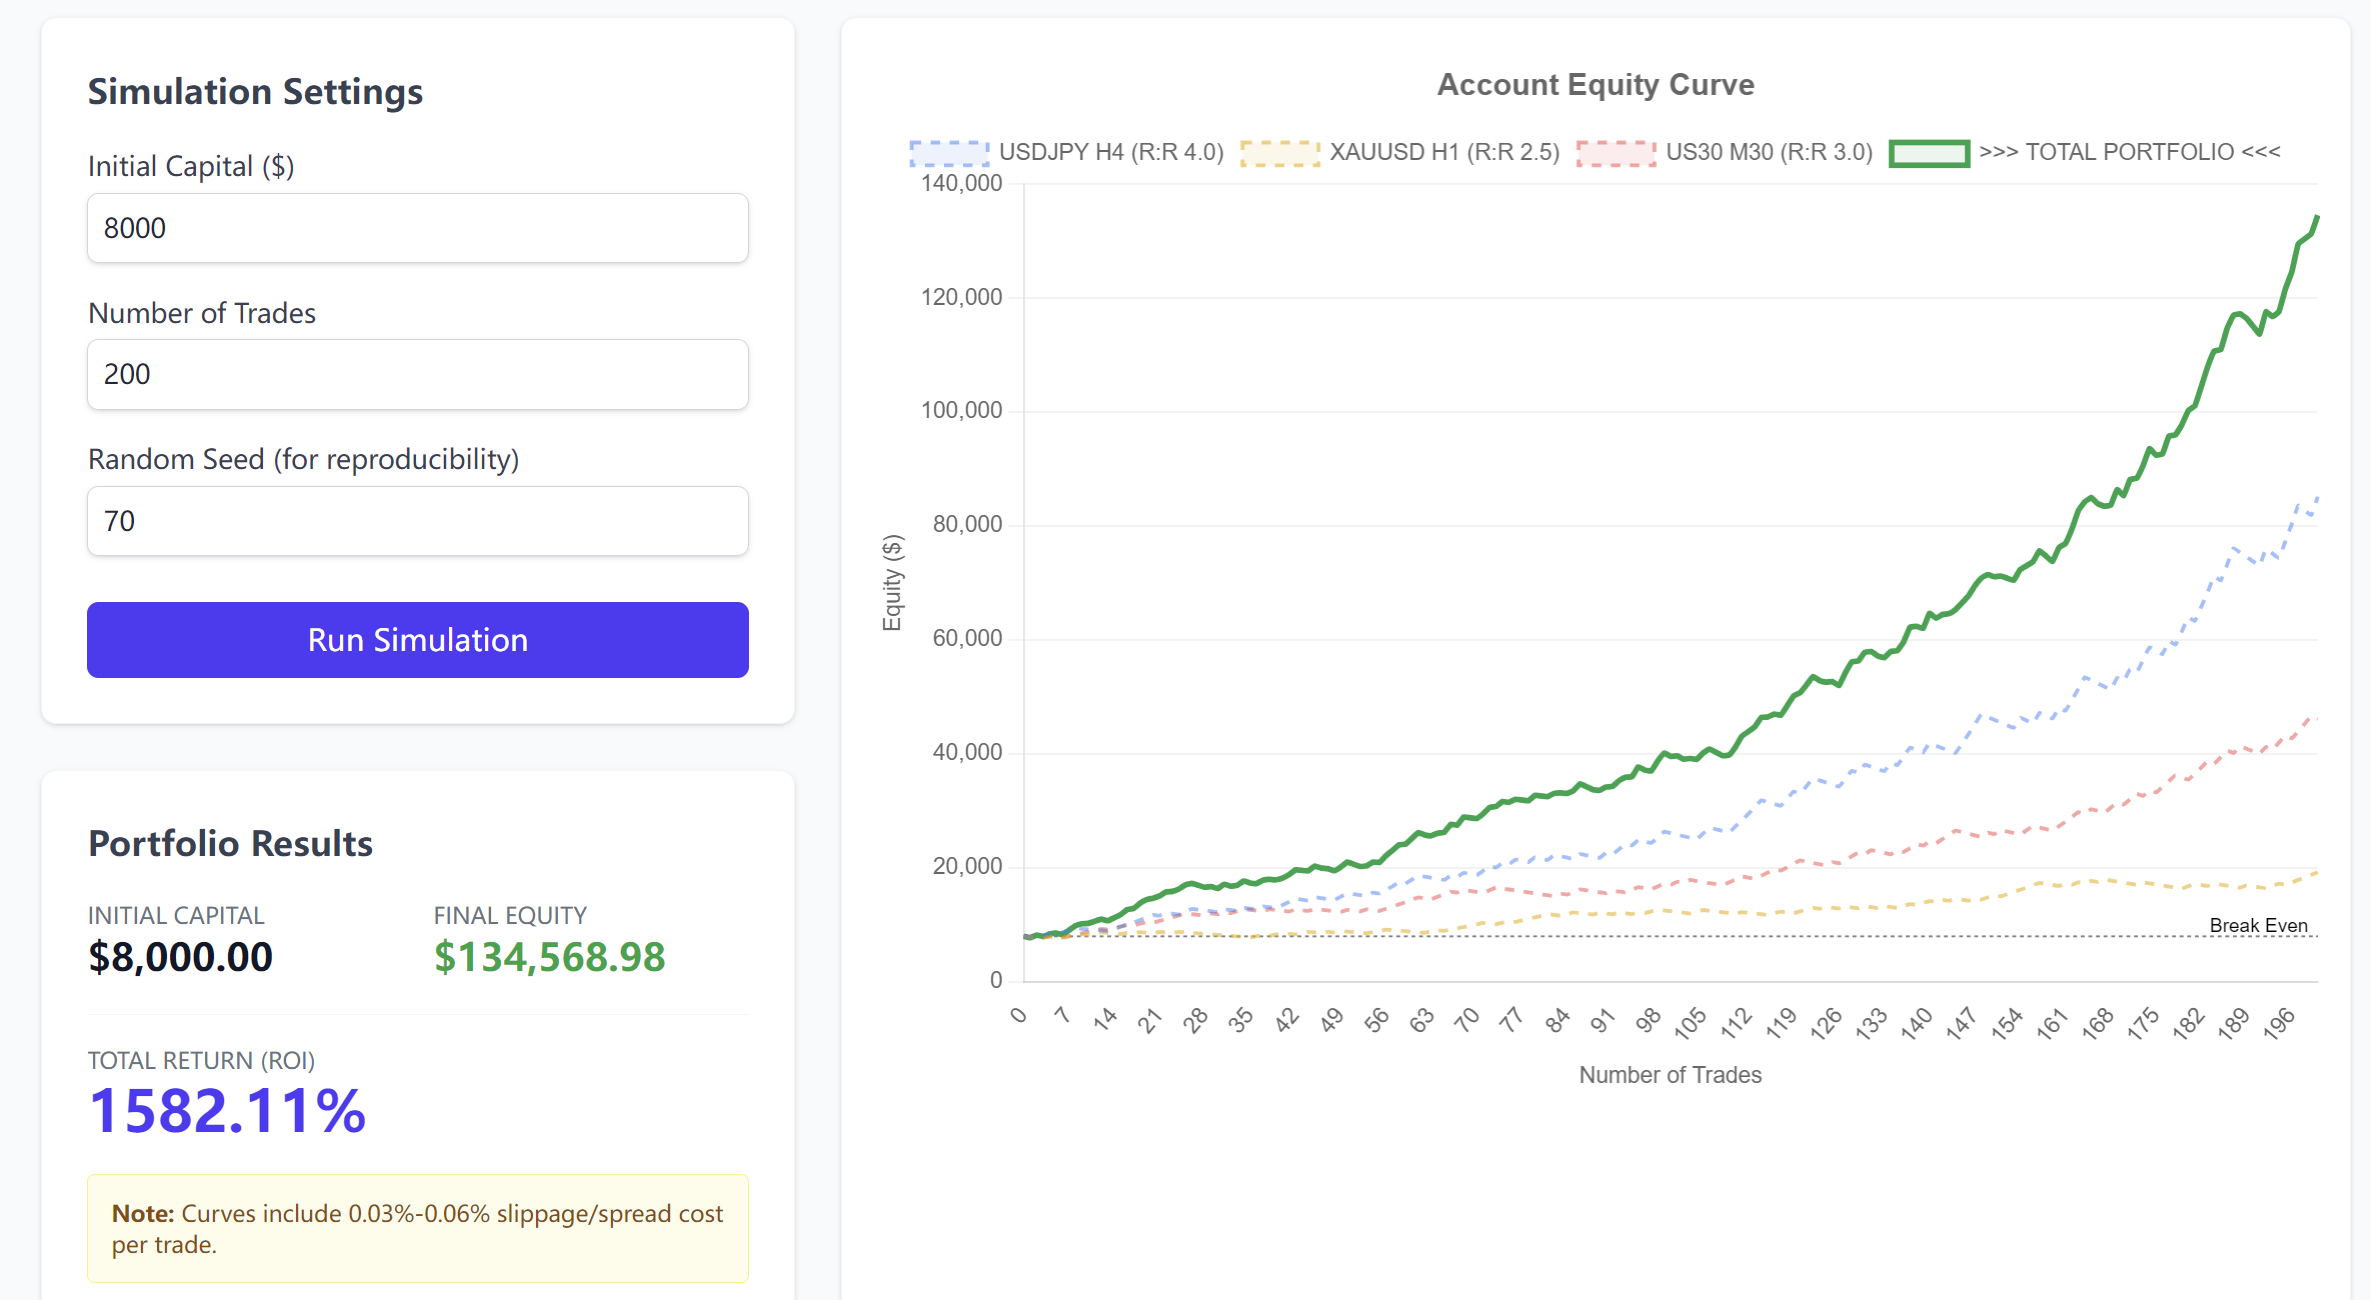Click the 140,000 equity axis label
Image resolution: width=2371 pixels, height=1300 pixels.
961,183
